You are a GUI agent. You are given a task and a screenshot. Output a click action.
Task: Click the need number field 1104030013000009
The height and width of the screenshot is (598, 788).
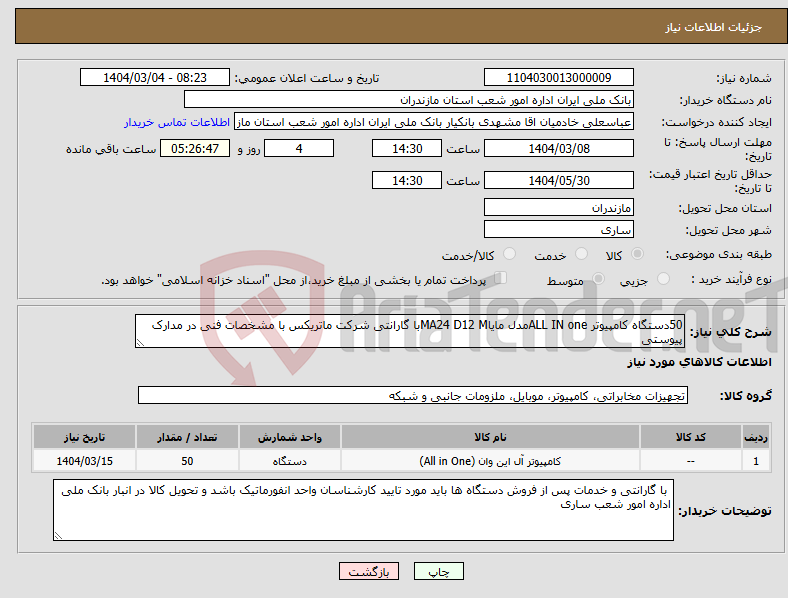(x=559, y=77)
